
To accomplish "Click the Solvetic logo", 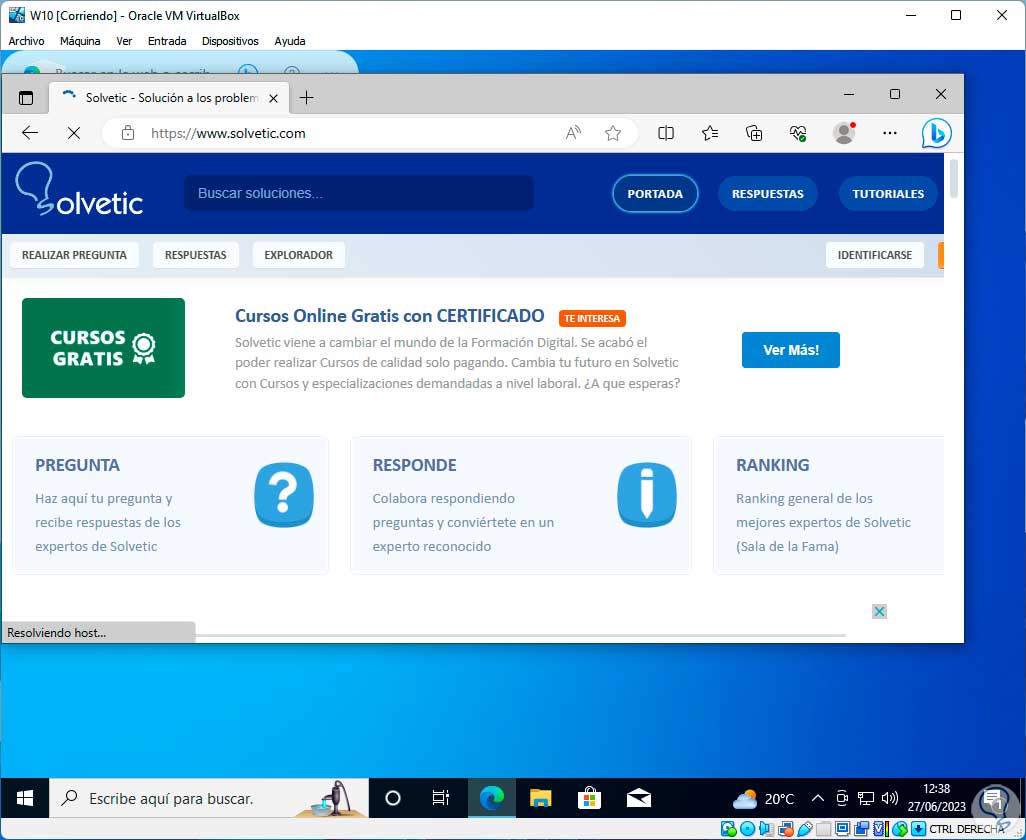I will 79,190.
